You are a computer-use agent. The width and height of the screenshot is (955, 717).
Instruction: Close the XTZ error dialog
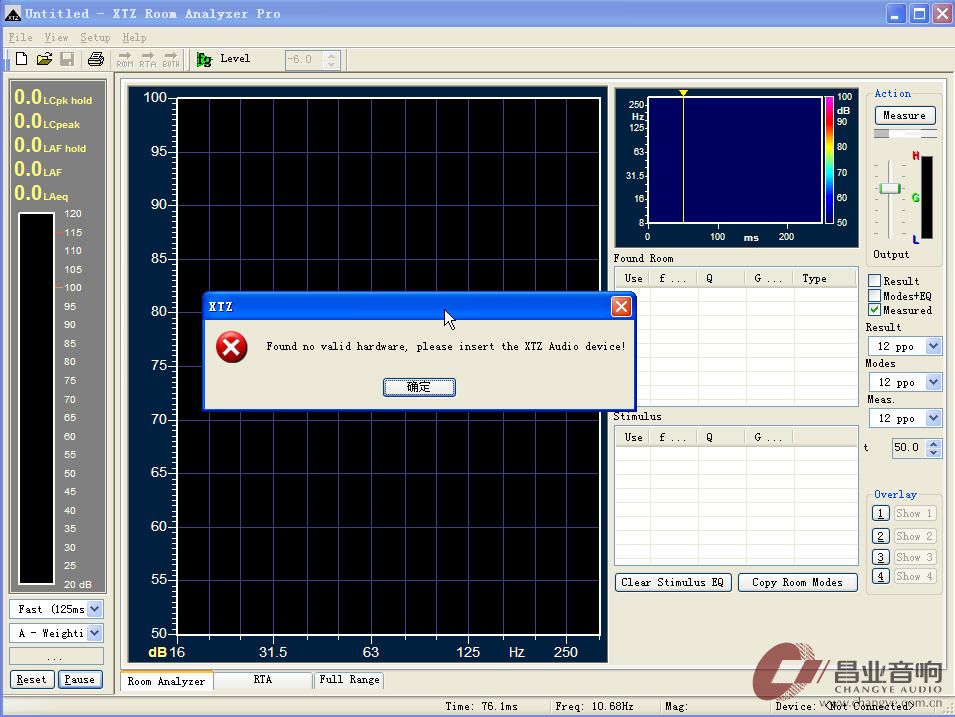coord(621,306)
